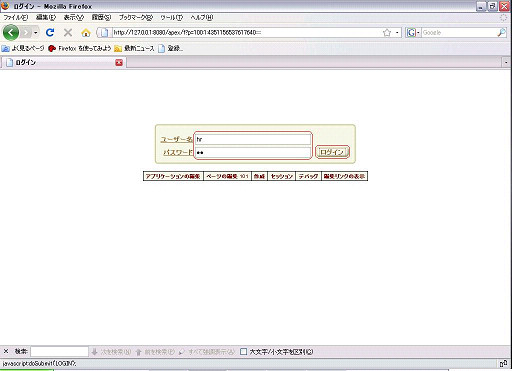Image resolution: width=512 pixels, height=371 pixels.
Task: Open the よく見るページ bookmark folder
Action: (x=23, y=48)
